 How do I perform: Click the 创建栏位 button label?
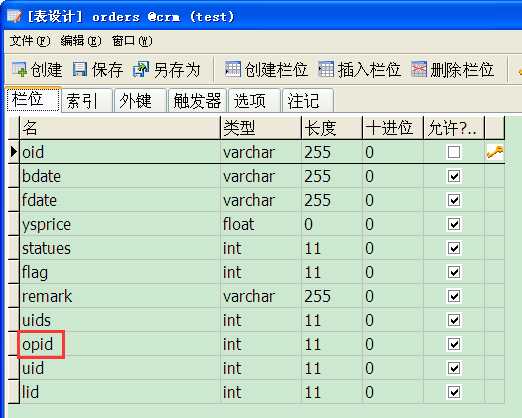pos(276,70)
